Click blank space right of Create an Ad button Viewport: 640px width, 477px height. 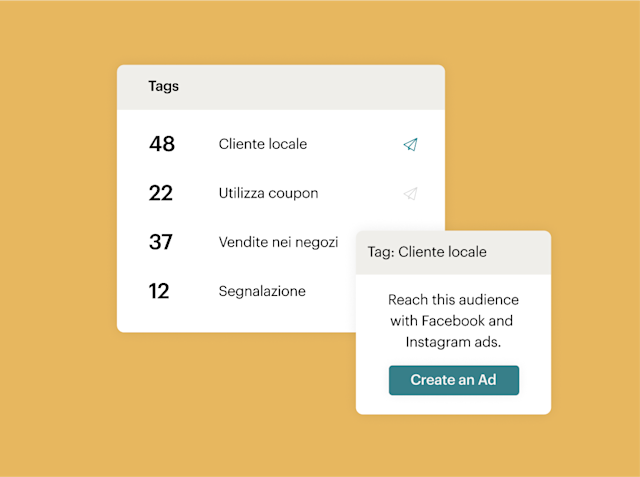pos(535,380)
